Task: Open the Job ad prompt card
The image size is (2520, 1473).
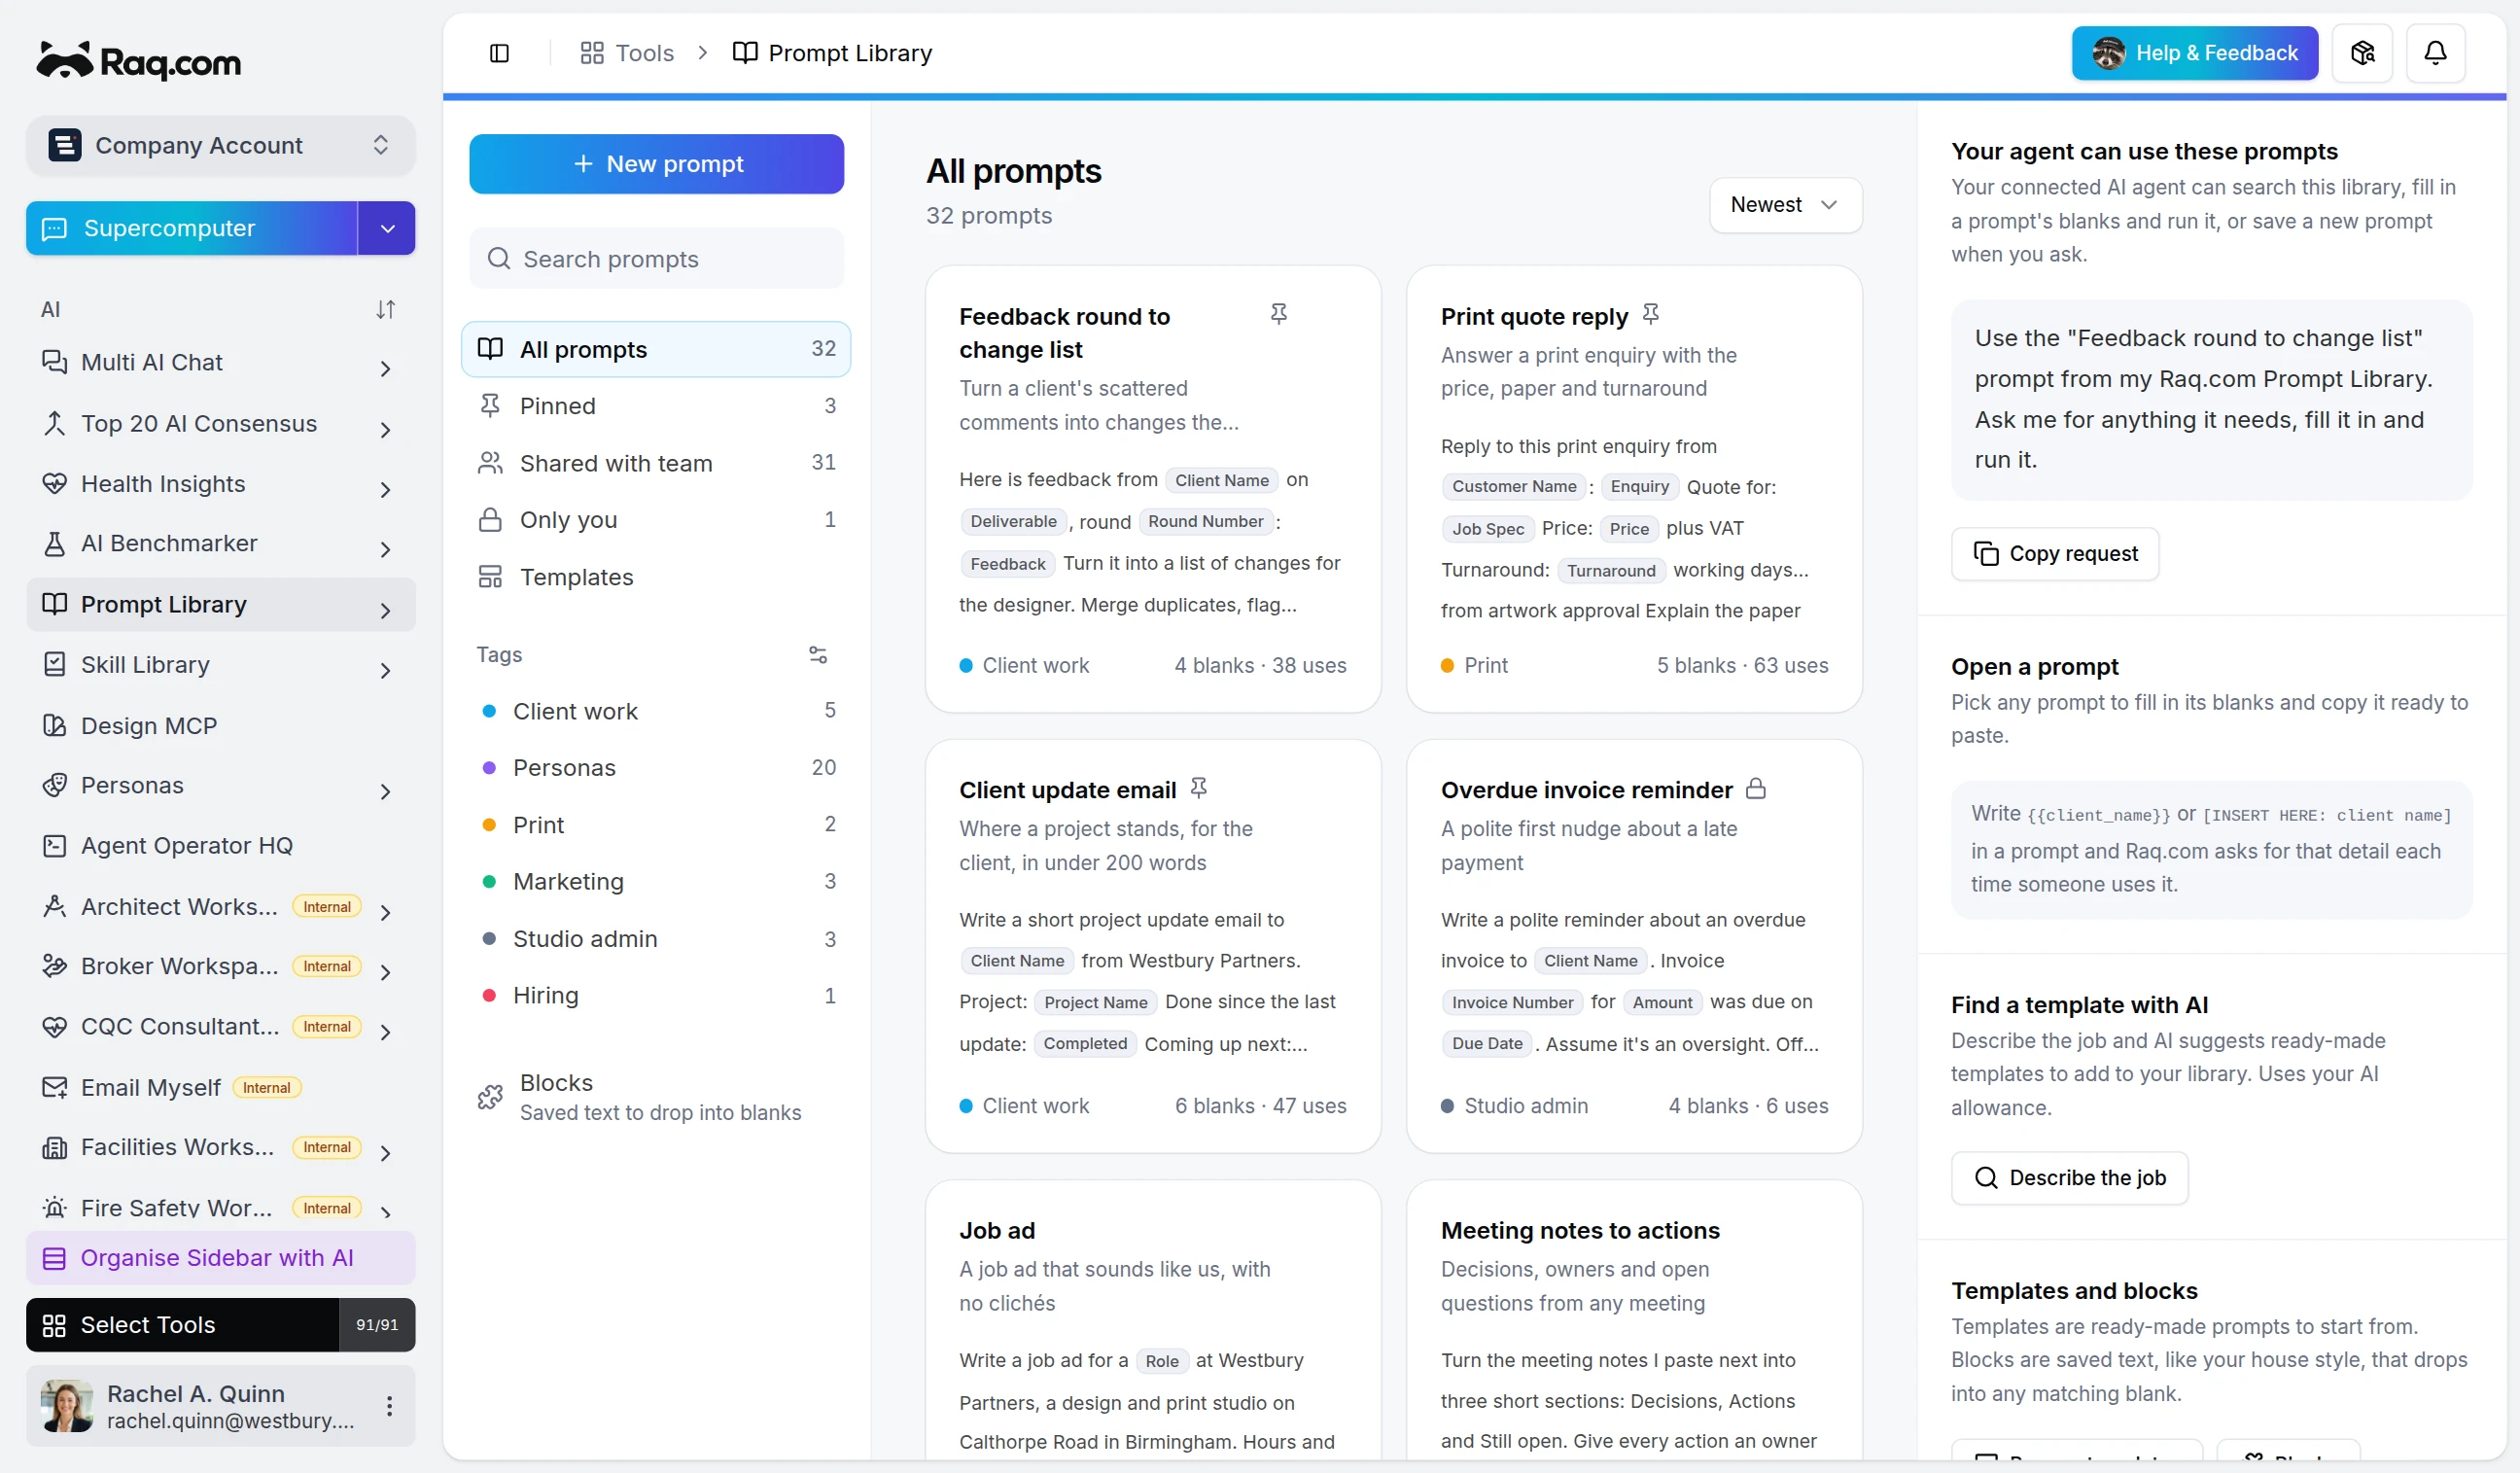Action: 1153,1320
